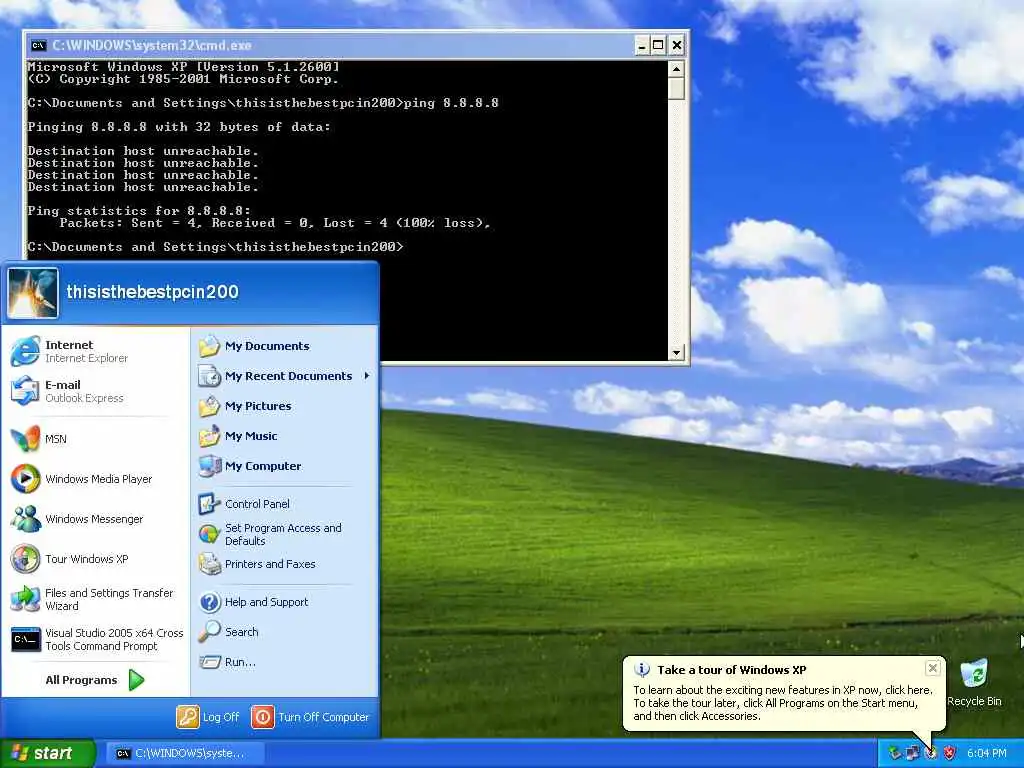Click Log Off button
Screen dimensions: 1024x768
coord(208,717)
